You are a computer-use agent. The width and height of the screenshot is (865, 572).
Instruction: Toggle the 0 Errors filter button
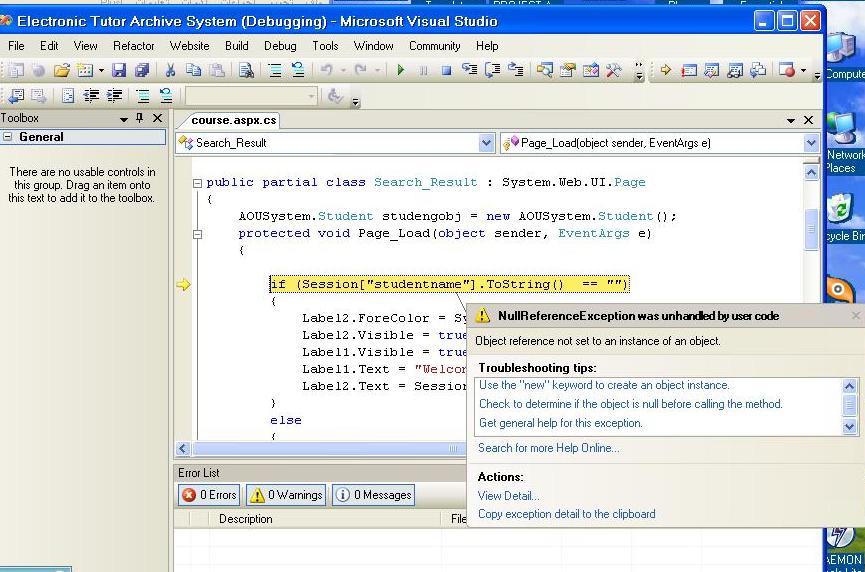click(210, 495)
